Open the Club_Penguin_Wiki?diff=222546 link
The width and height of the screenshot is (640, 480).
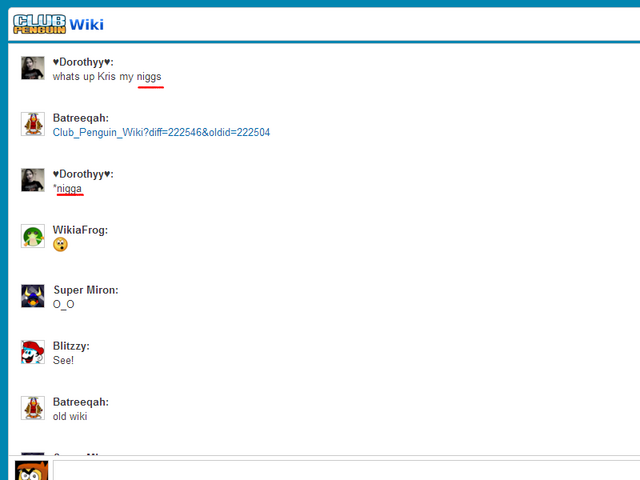(161, 132)
